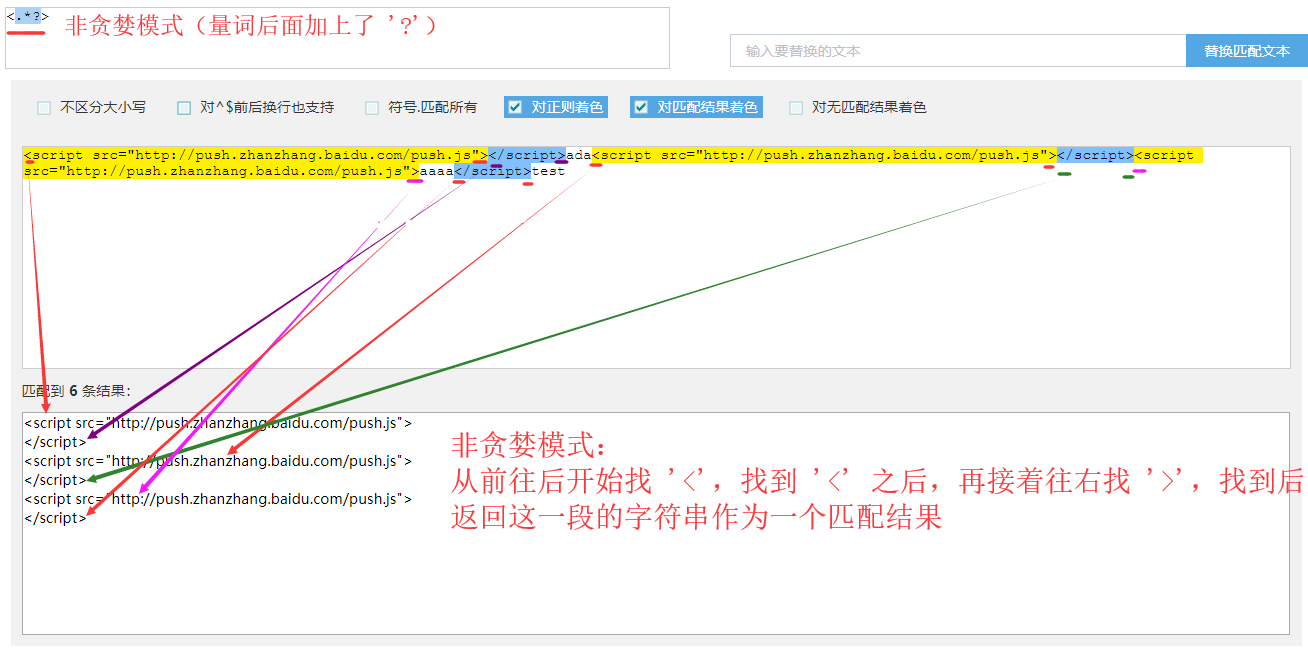The width and height of the screenshot is (1308, 648).
Task: Enable the 对无匹配结果着色 checkbox
Action: 796,107
